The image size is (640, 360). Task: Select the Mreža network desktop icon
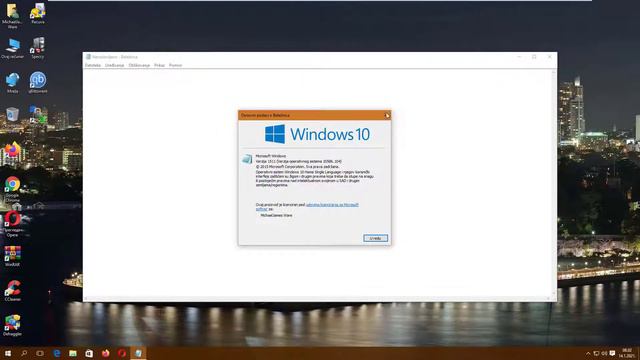[x=12, y=83]
